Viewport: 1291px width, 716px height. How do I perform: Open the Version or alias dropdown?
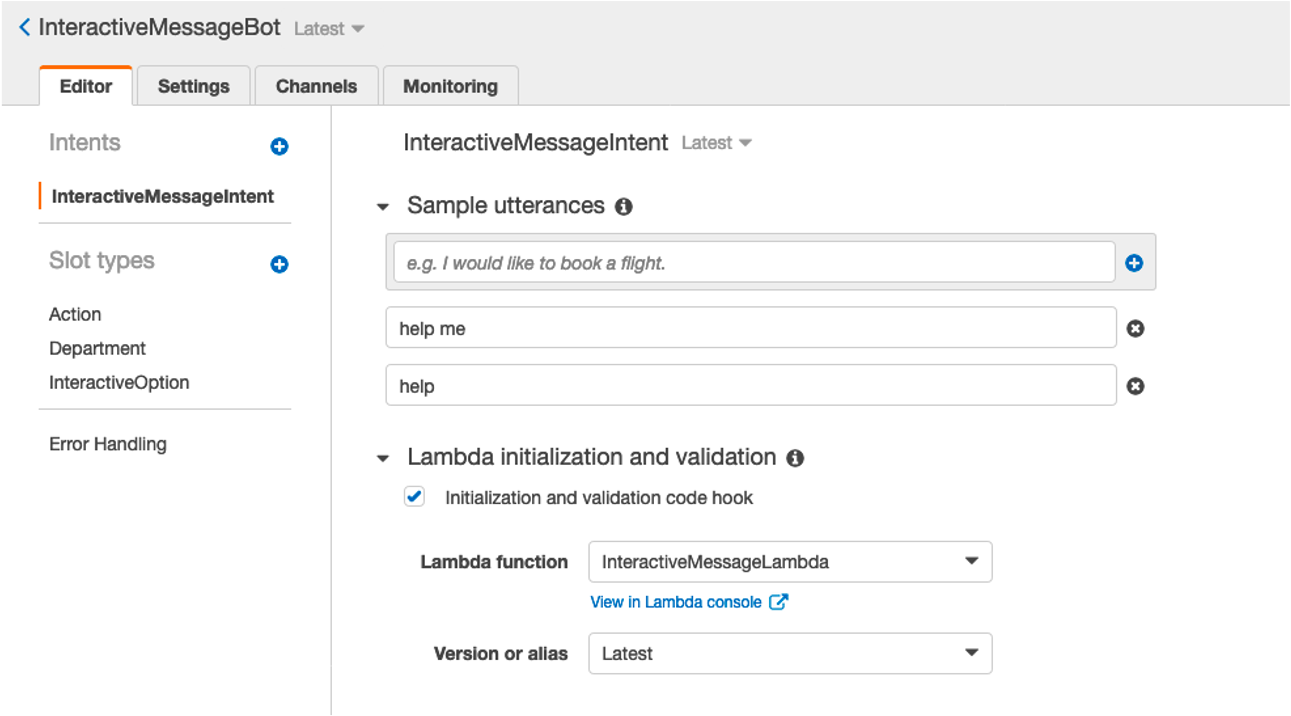790,654
